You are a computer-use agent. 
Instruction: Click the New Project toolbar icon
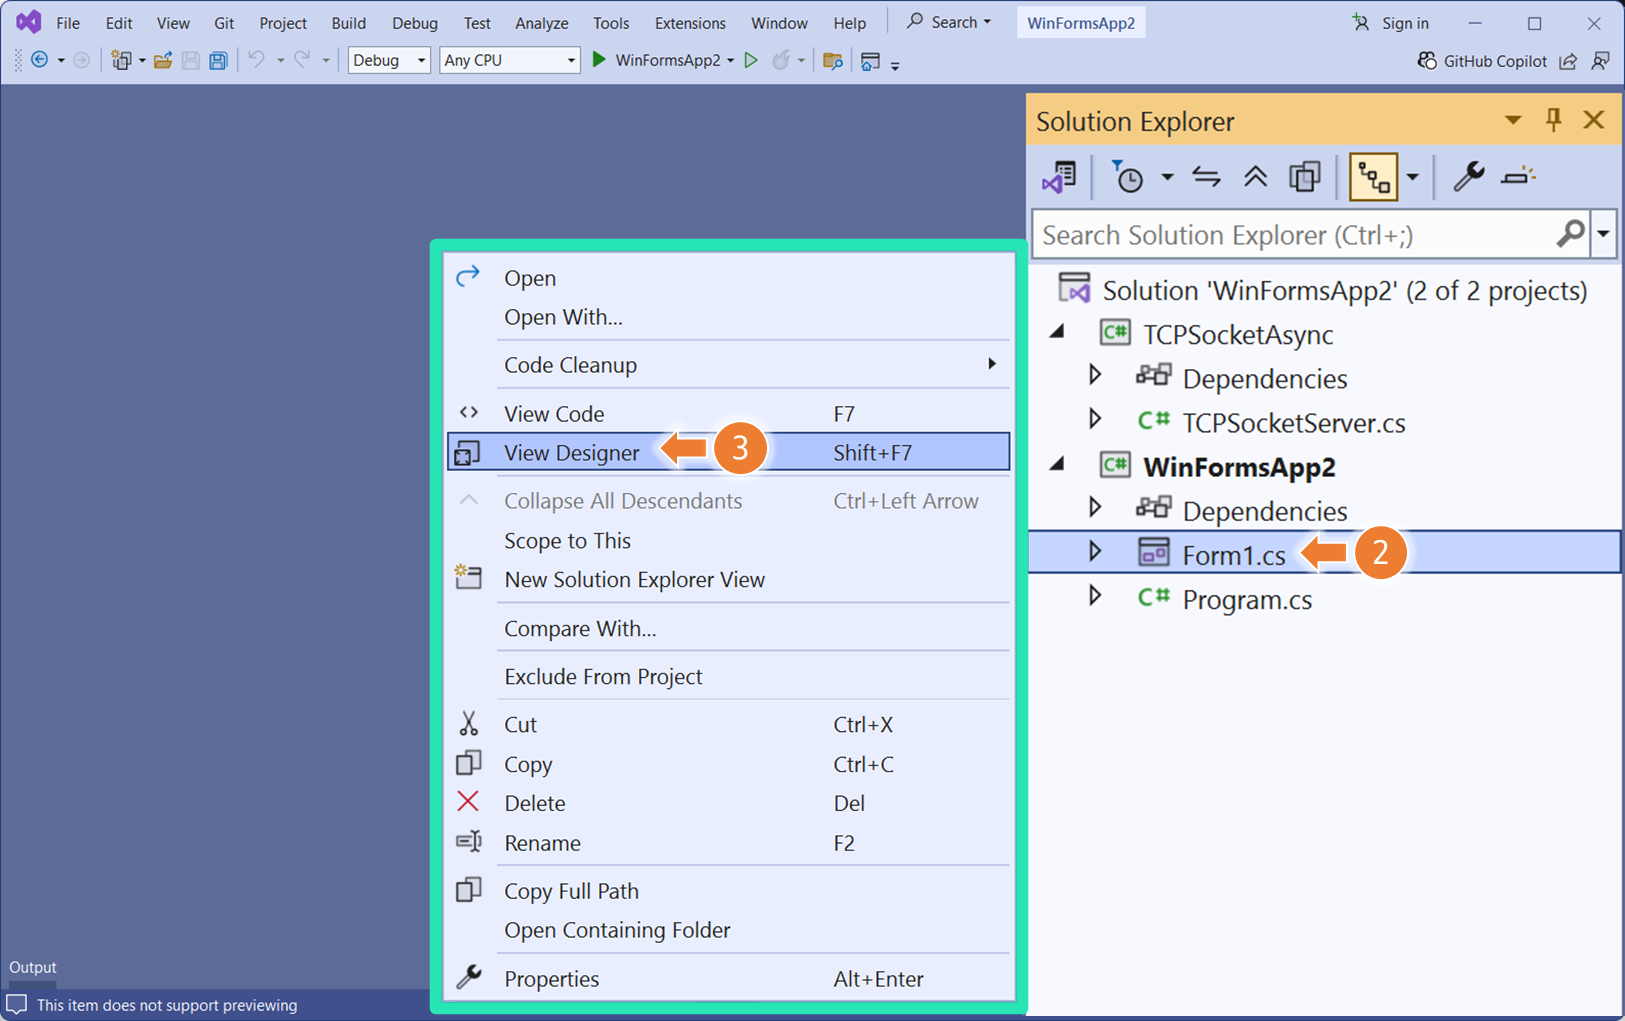tap(121, 60)
